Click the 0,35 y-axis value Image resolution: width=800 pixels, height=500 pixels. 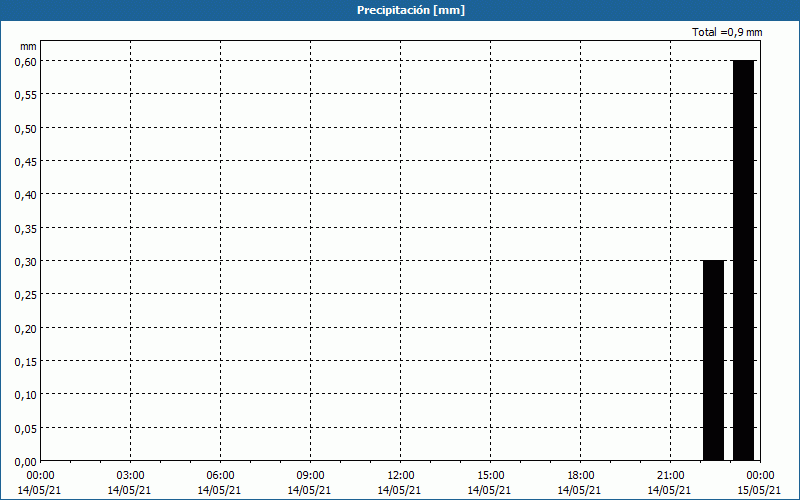coord(26,229)
